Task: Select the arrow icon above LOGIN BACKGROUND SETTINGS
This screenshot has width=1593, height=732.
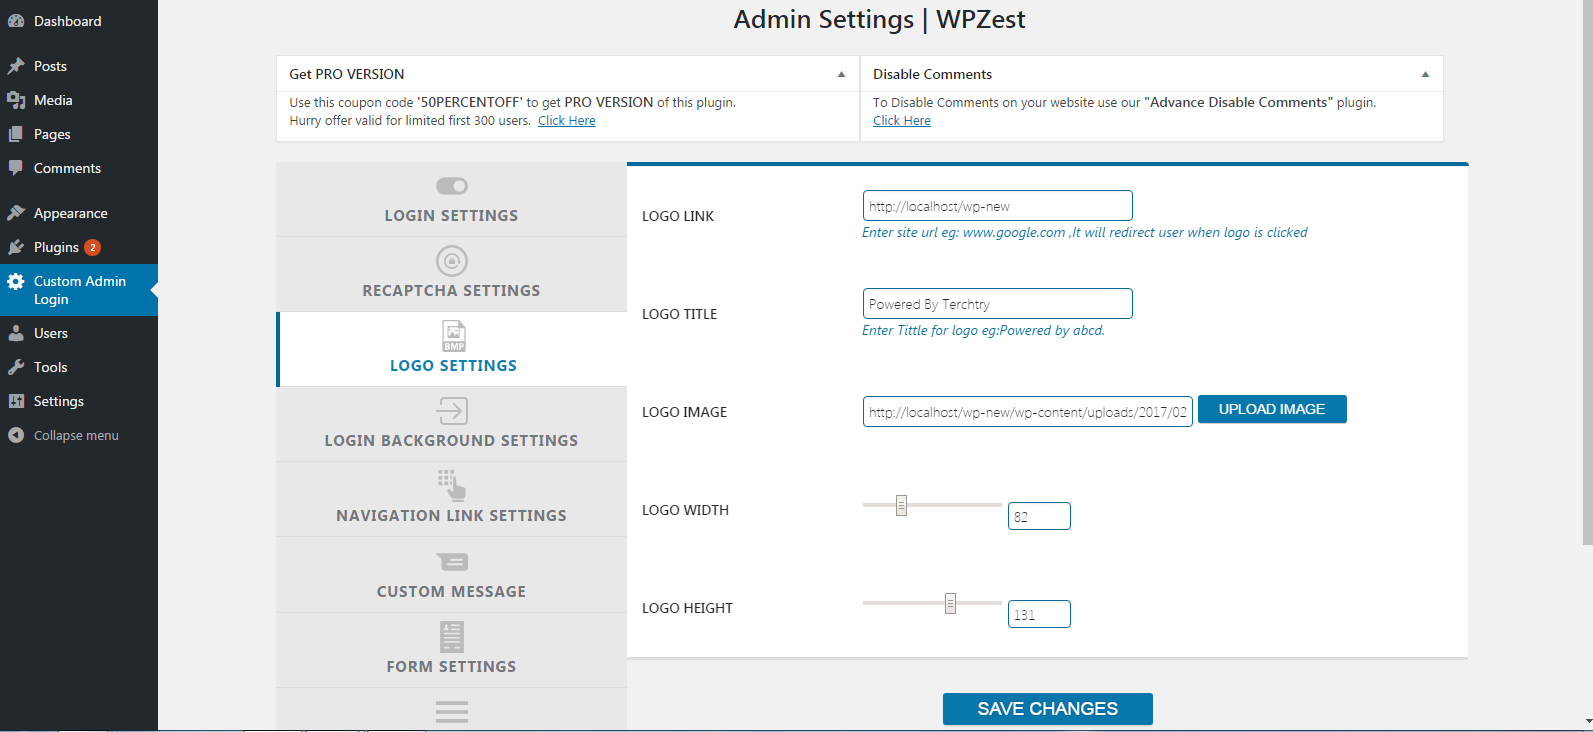Action: pyautogui.click(x=451, y=411)
